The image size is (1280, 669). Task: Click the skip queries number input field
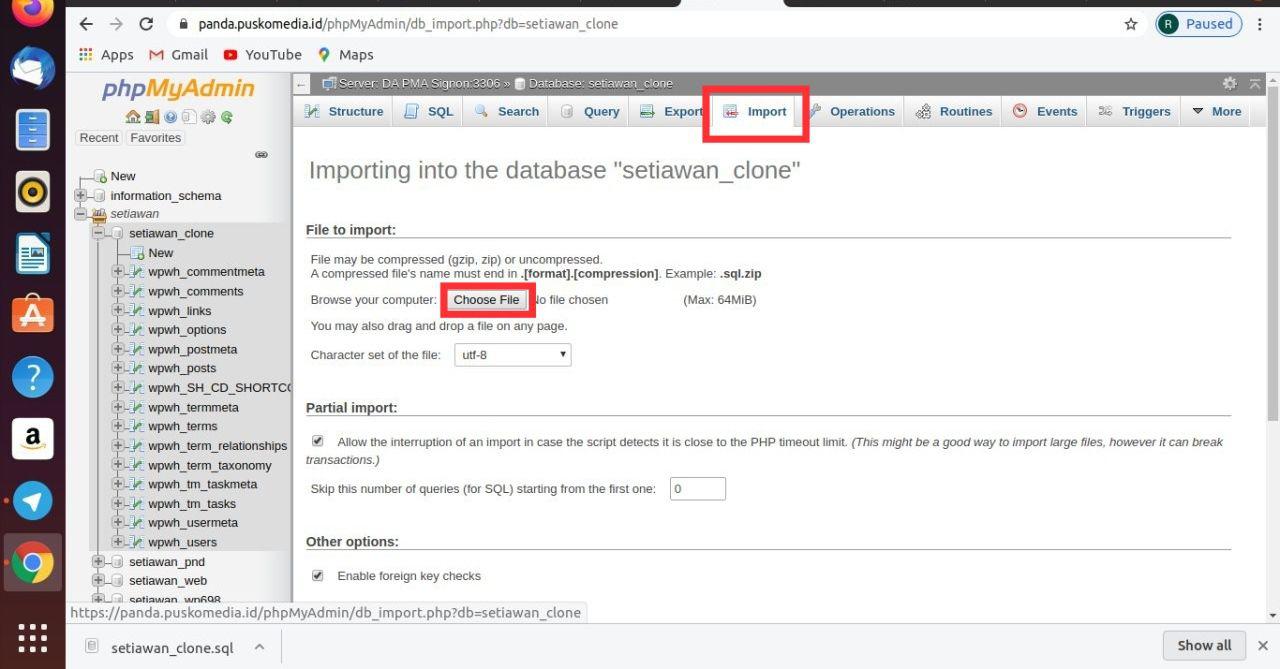point(697,488)
